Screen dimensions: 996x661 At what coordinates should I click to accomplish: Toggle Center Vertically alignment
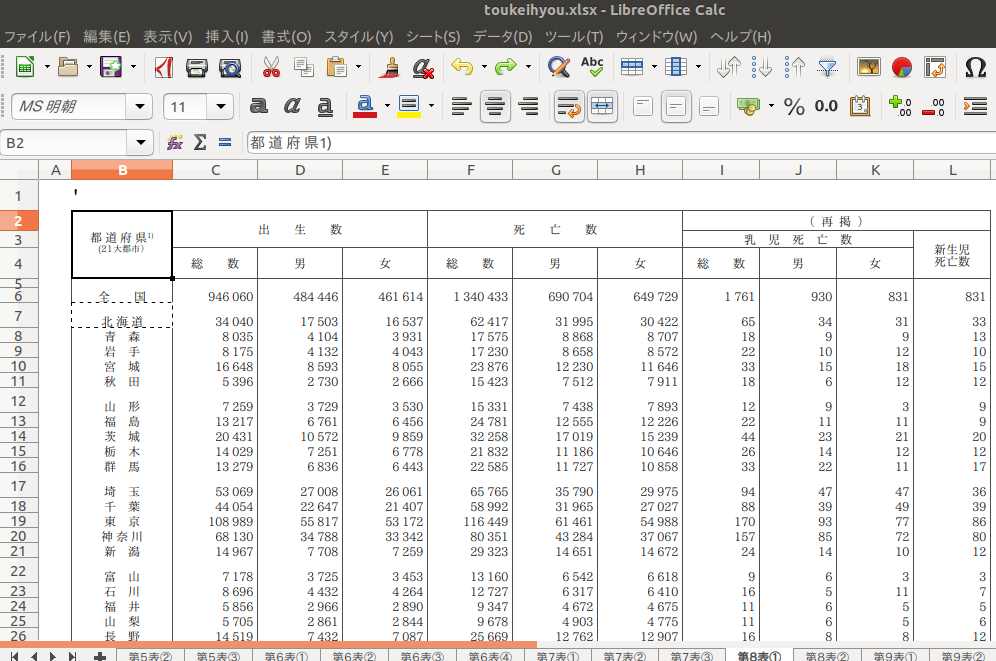(676, 106)
